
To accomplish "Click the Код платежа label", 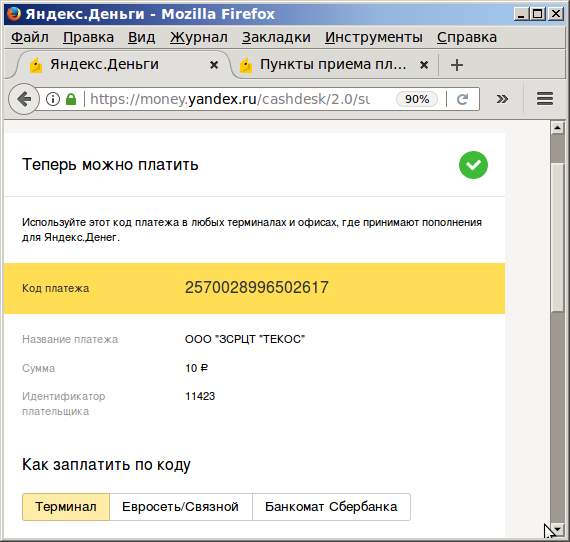I will tap(56, 288).
